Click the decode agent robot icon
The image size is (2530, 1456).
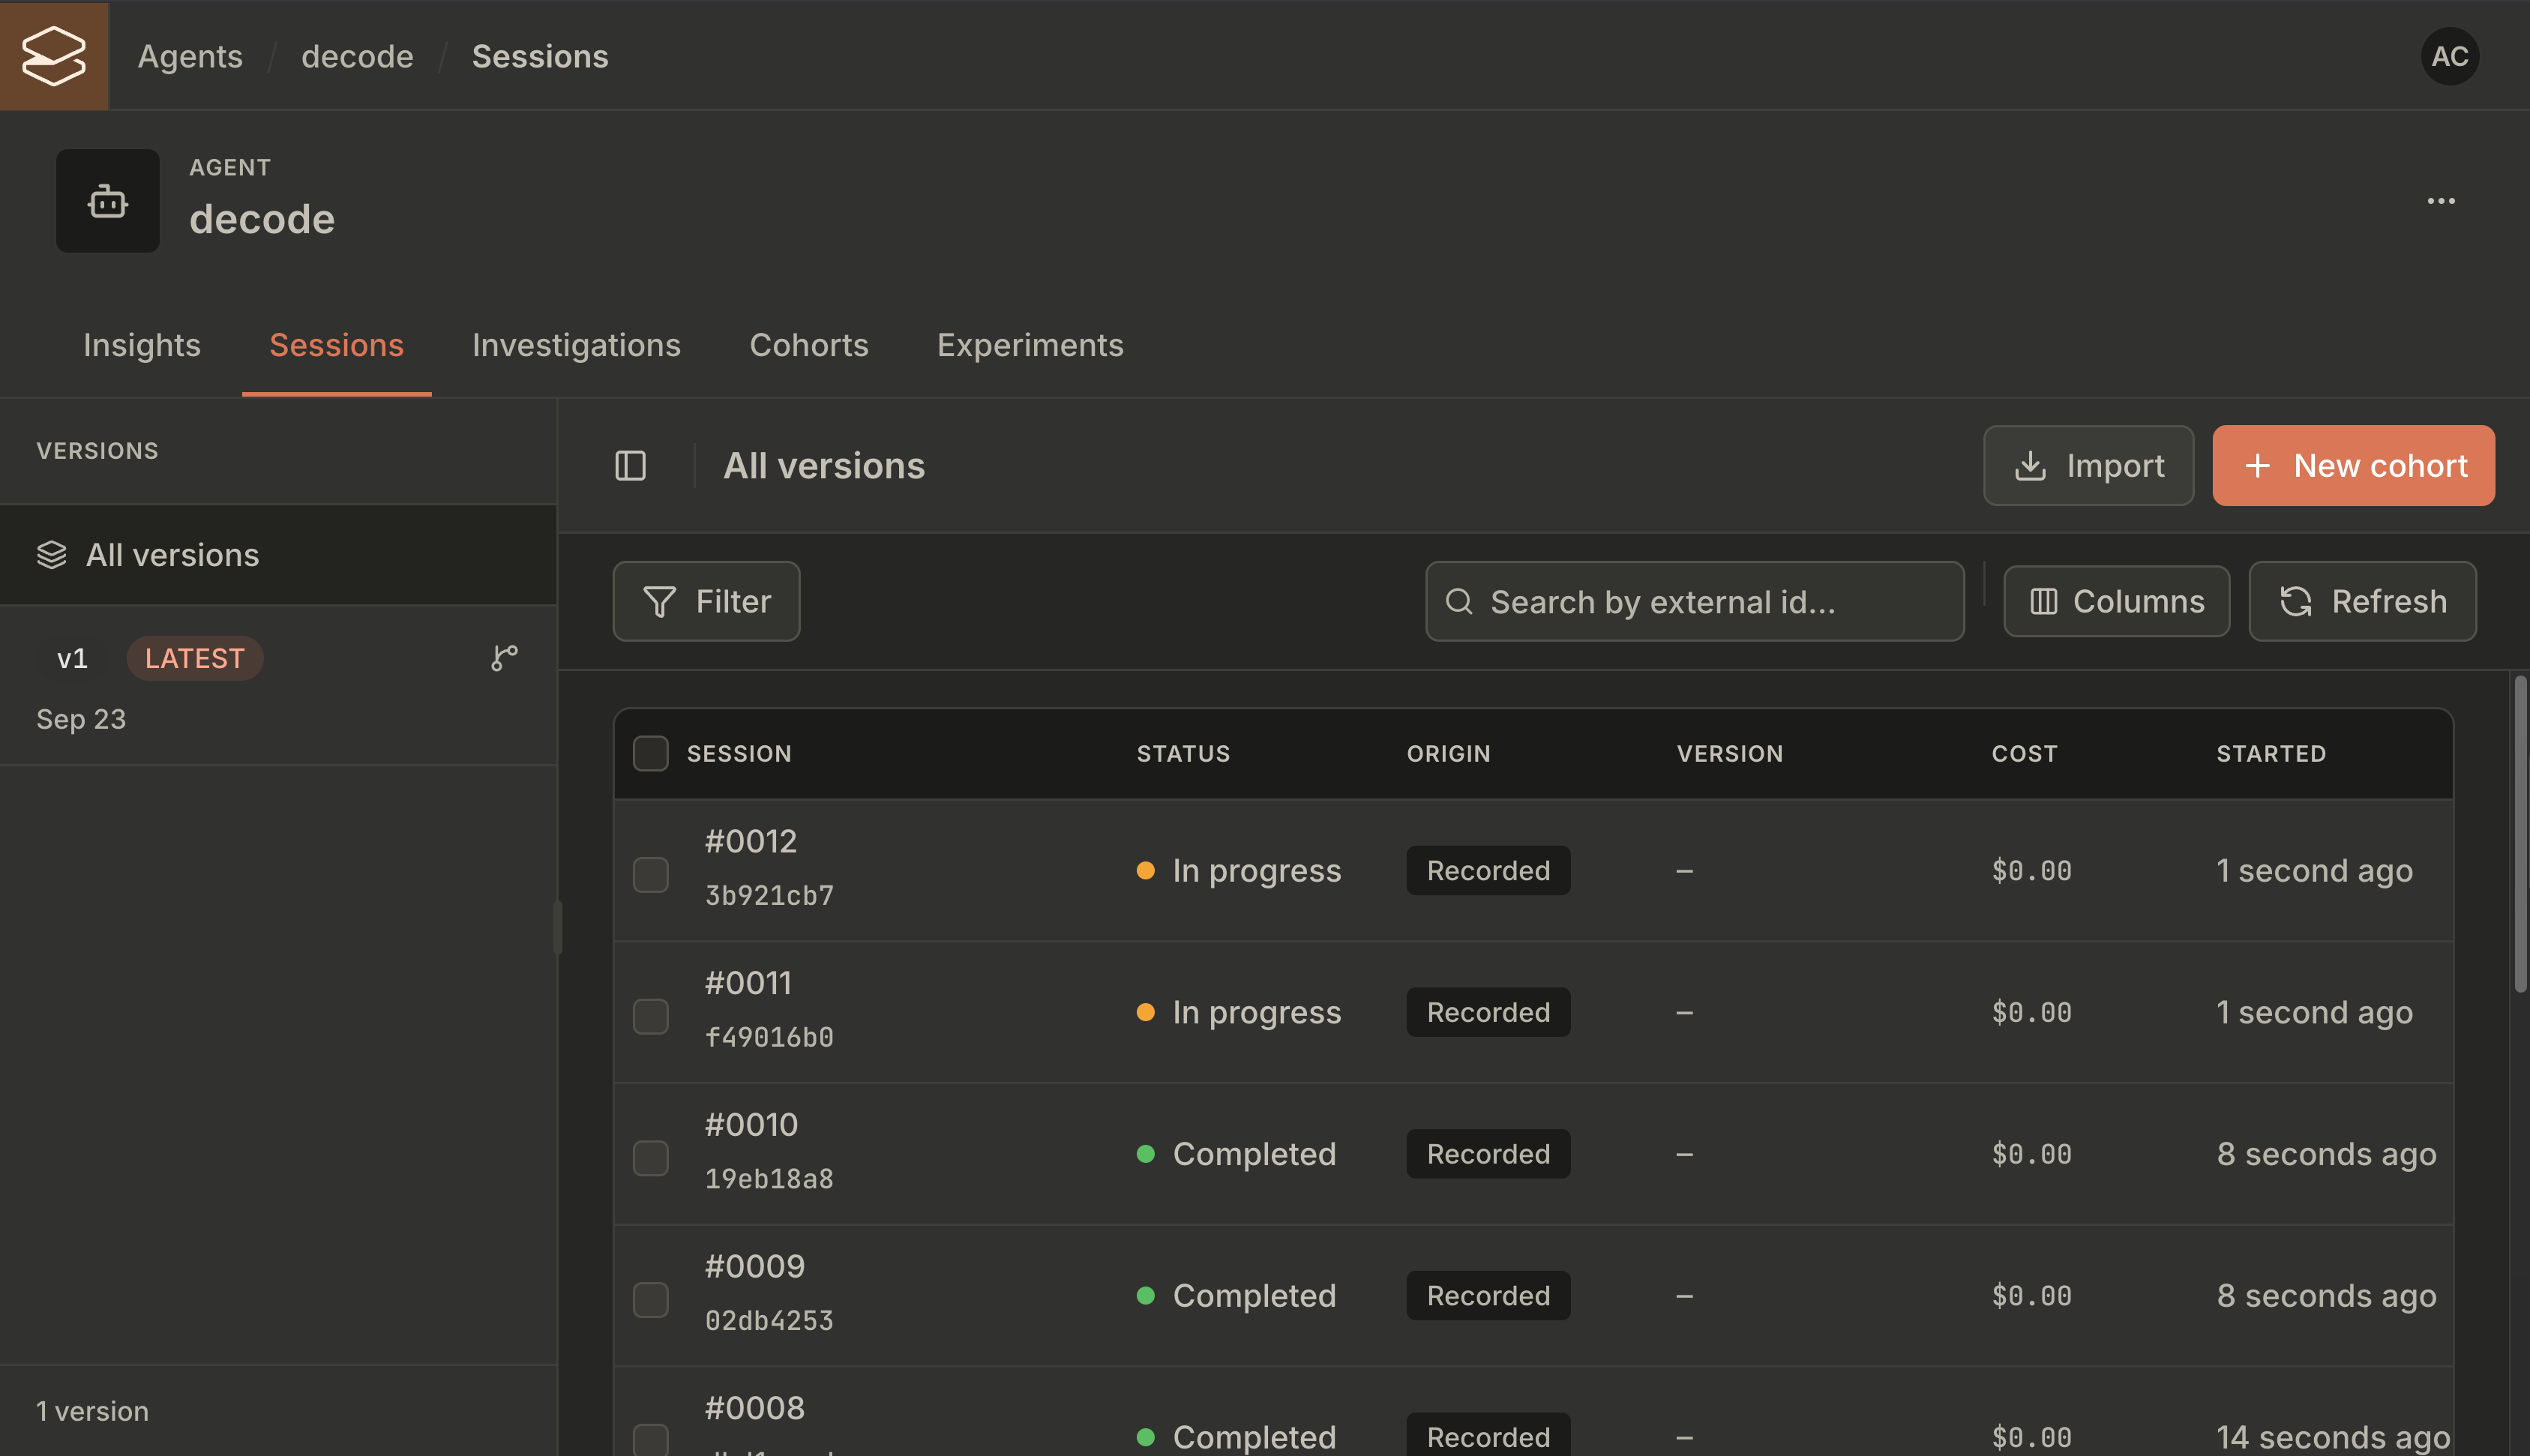108,201
